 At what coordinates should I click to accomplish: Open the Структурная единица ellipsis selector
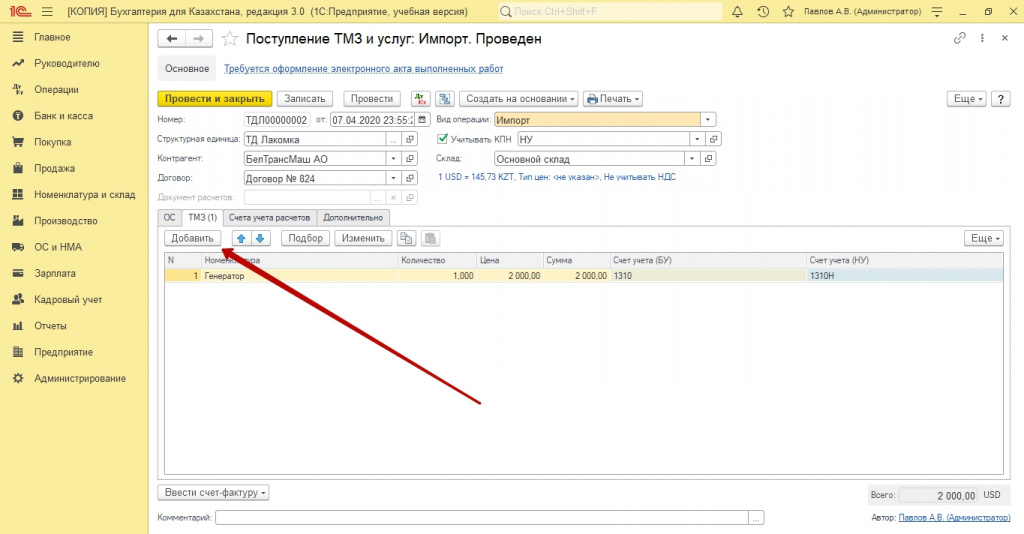[393, 139]
